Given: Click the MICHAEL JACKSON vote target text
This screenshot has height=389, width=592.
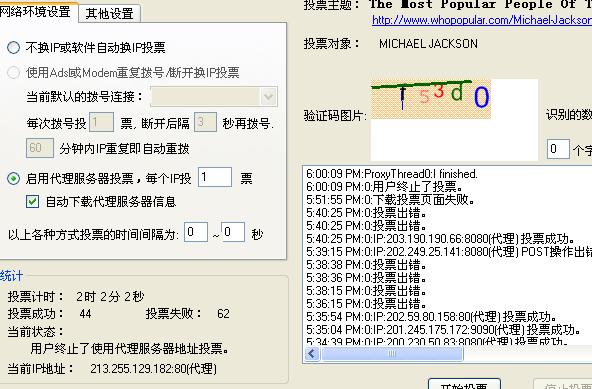Looking at the screenshot, I should 428,44.
